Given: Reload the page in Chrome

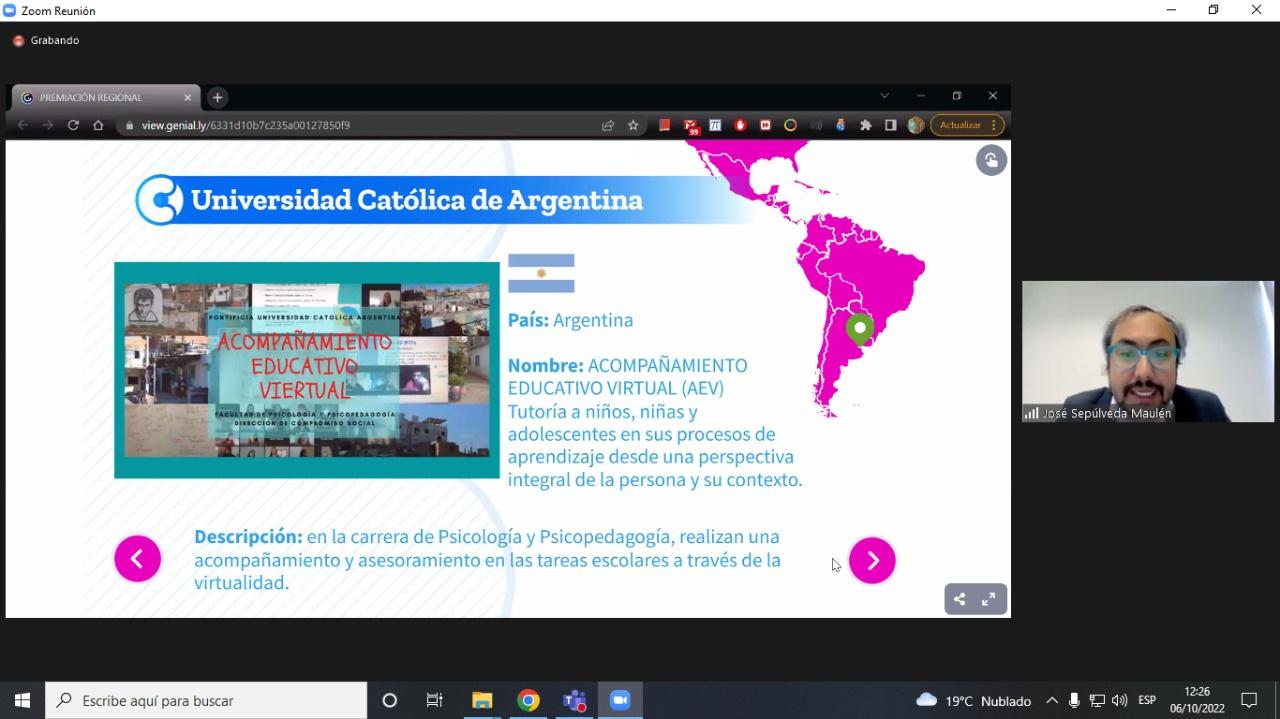Looking at the screenshot, I should (73, 125).
